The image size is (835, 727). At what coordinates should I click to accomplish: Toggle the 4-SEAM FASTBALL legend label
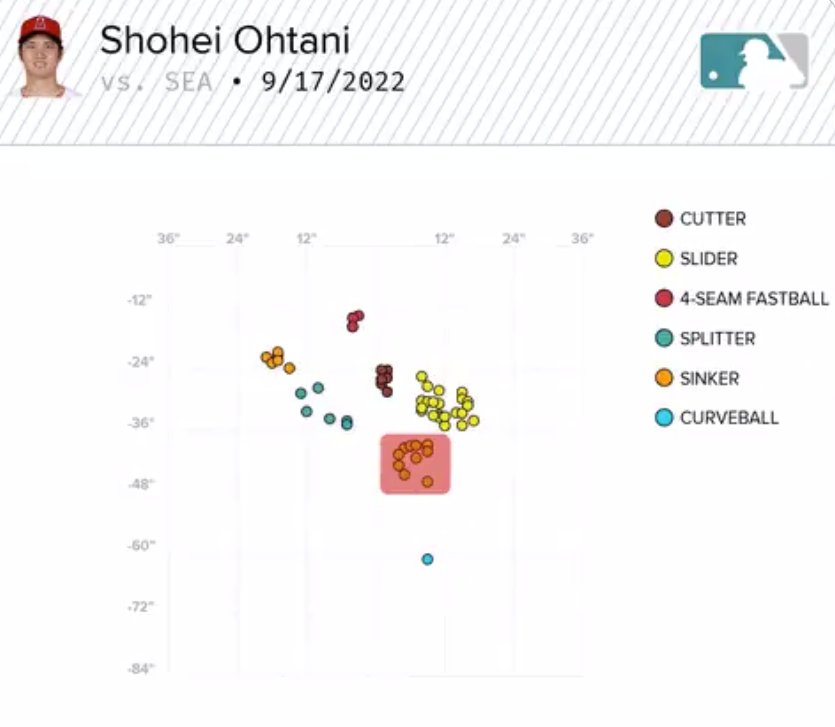coord(754,299)
